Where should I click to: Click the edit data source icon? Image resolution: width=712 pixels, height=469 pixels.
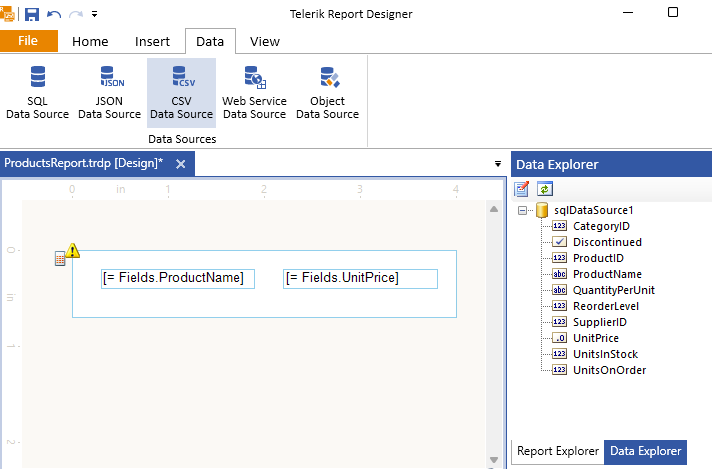522,188
